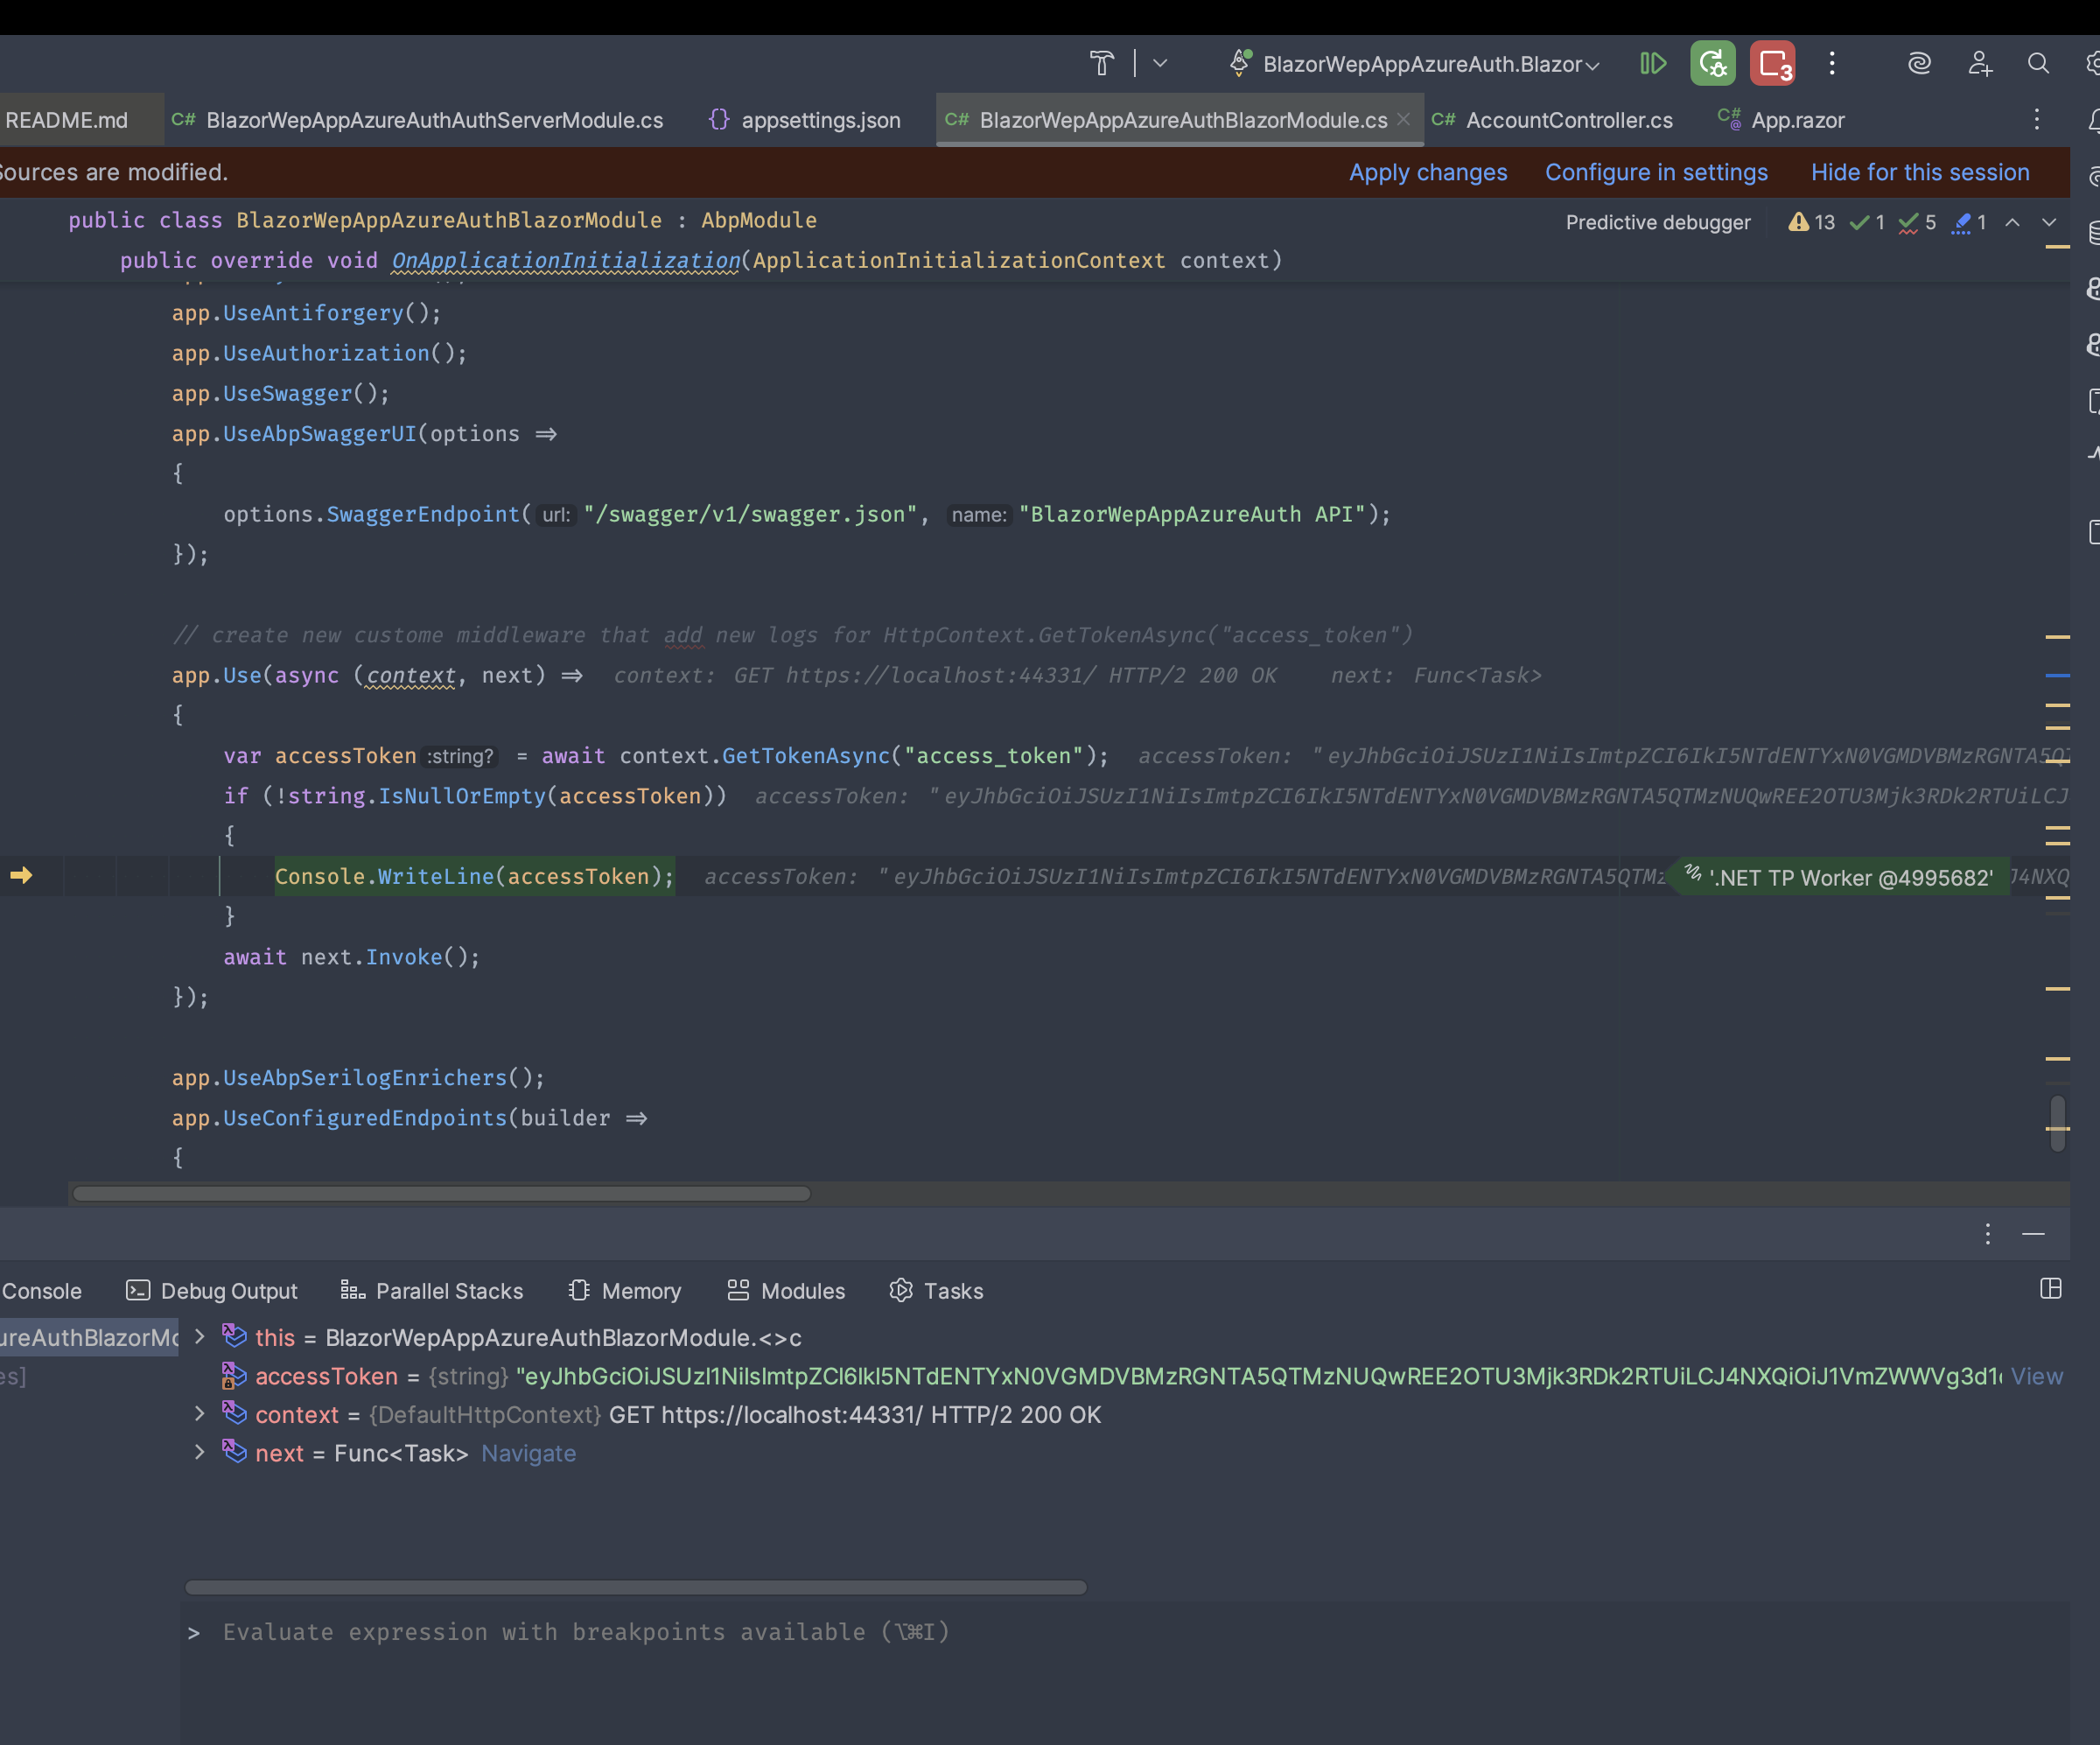The image size is (2100, 1745).
Task: Toggle the debugger layout settings icon
Action: (2050, 1289)
